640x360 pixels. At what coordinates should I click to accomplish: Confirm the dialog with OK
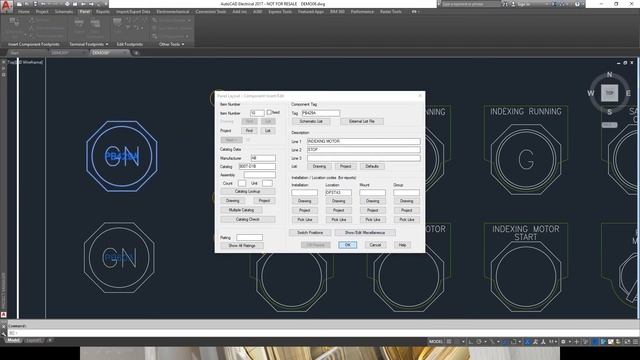pos(347,245)
